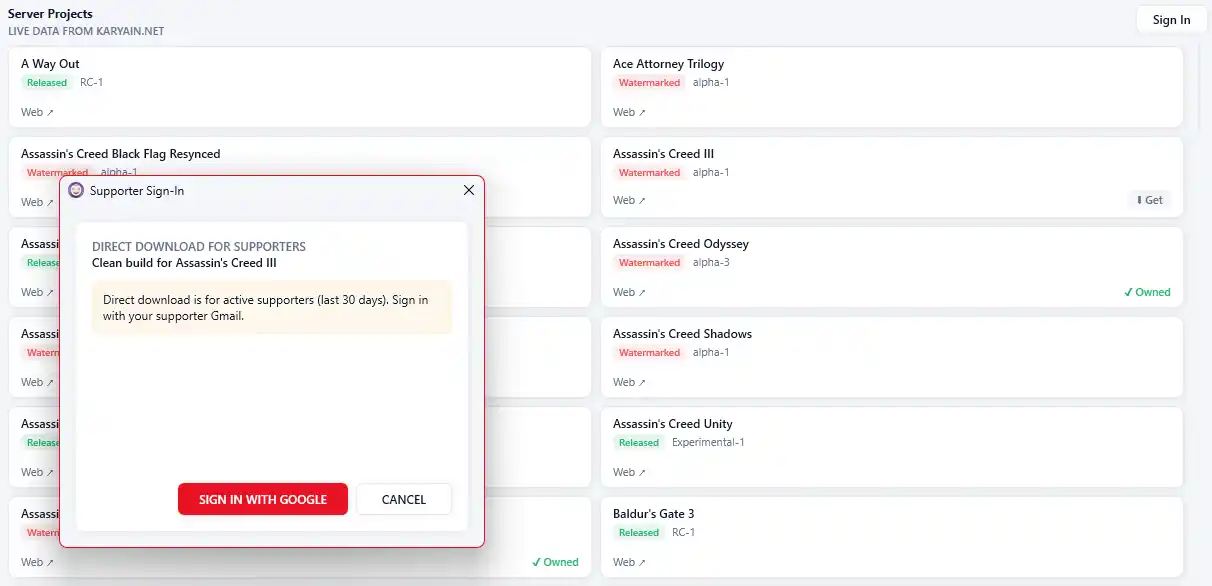The width and height of the screenshot is (1212, 586).
Task: Click the DIRECT DOWNLOAD FOR SUPPORTERS heading
Action: pyautogui.click(x=199, y=247)
